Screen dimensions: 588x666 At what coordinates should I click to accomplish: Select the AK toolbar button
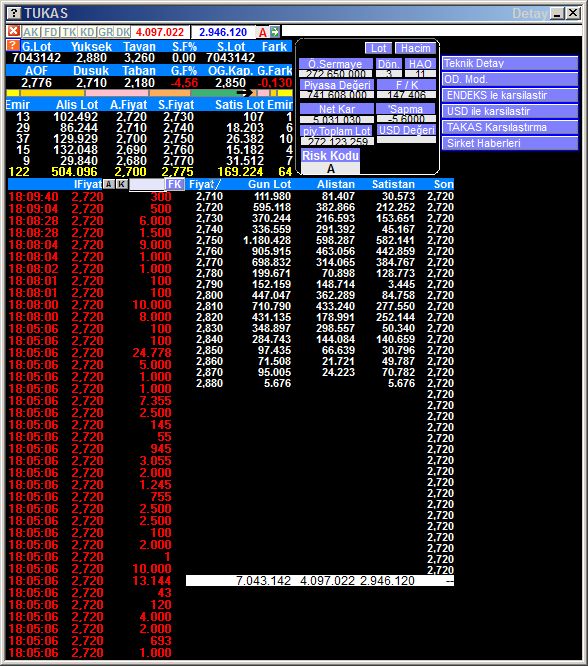click(x=31, y=32)
